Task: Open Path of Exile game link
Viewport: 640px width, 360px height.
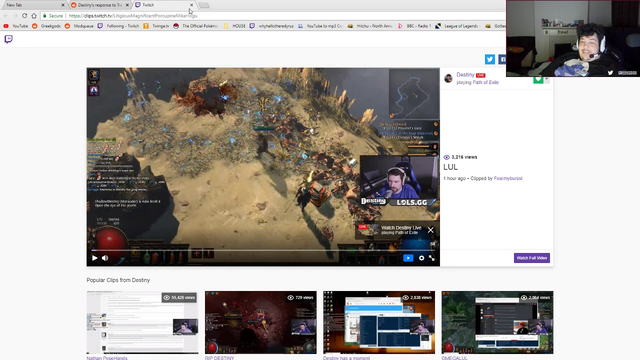Action: [486, 82]
